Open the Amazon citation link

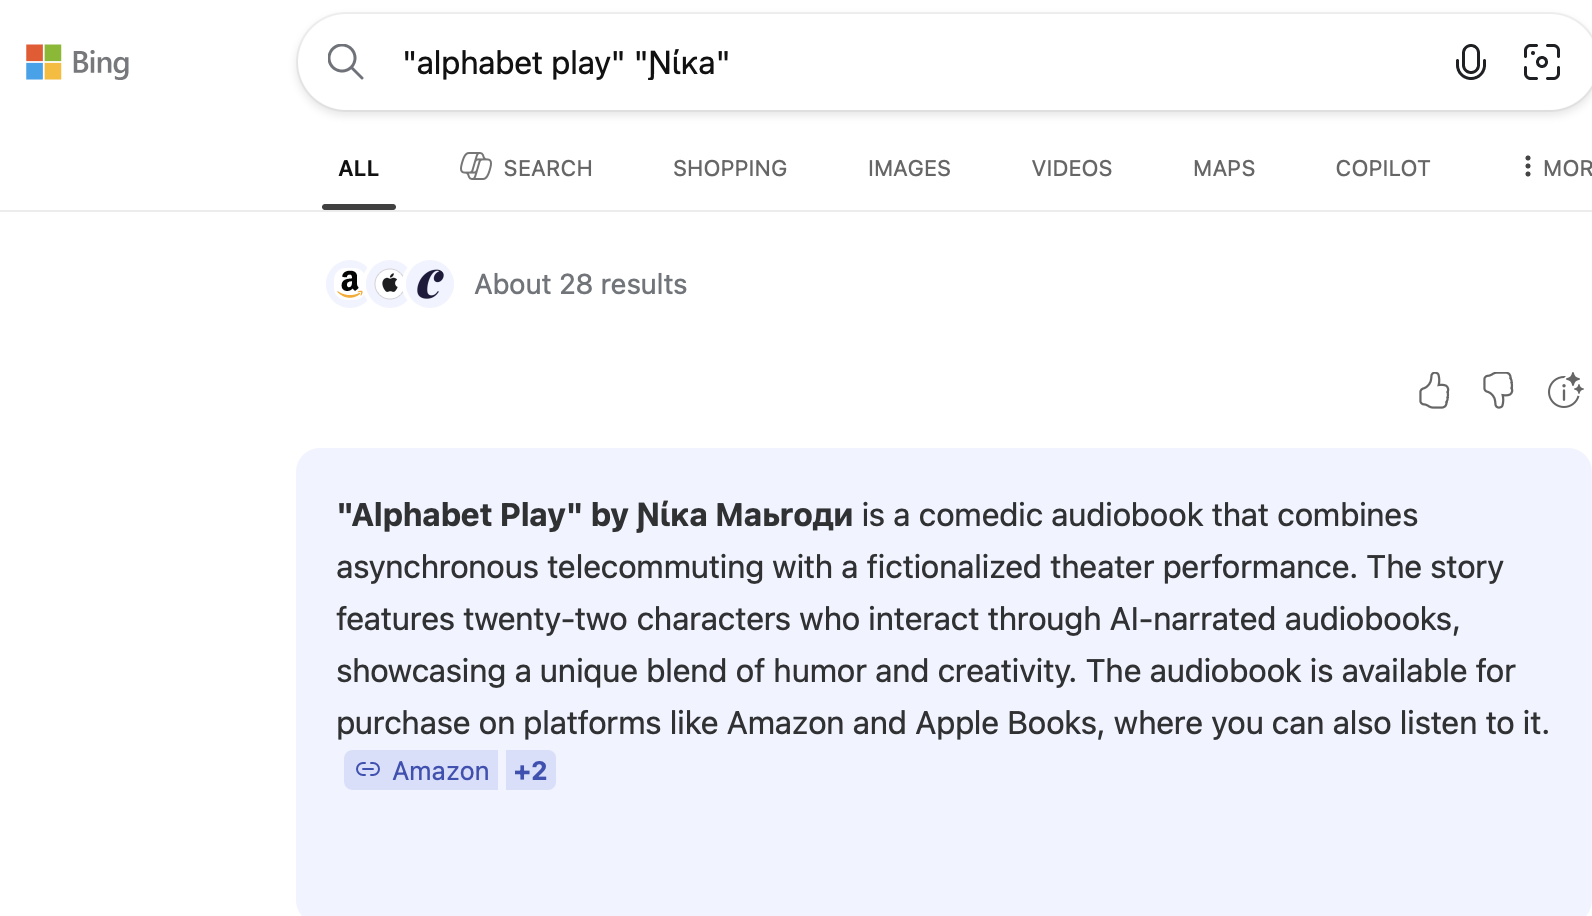421,771
